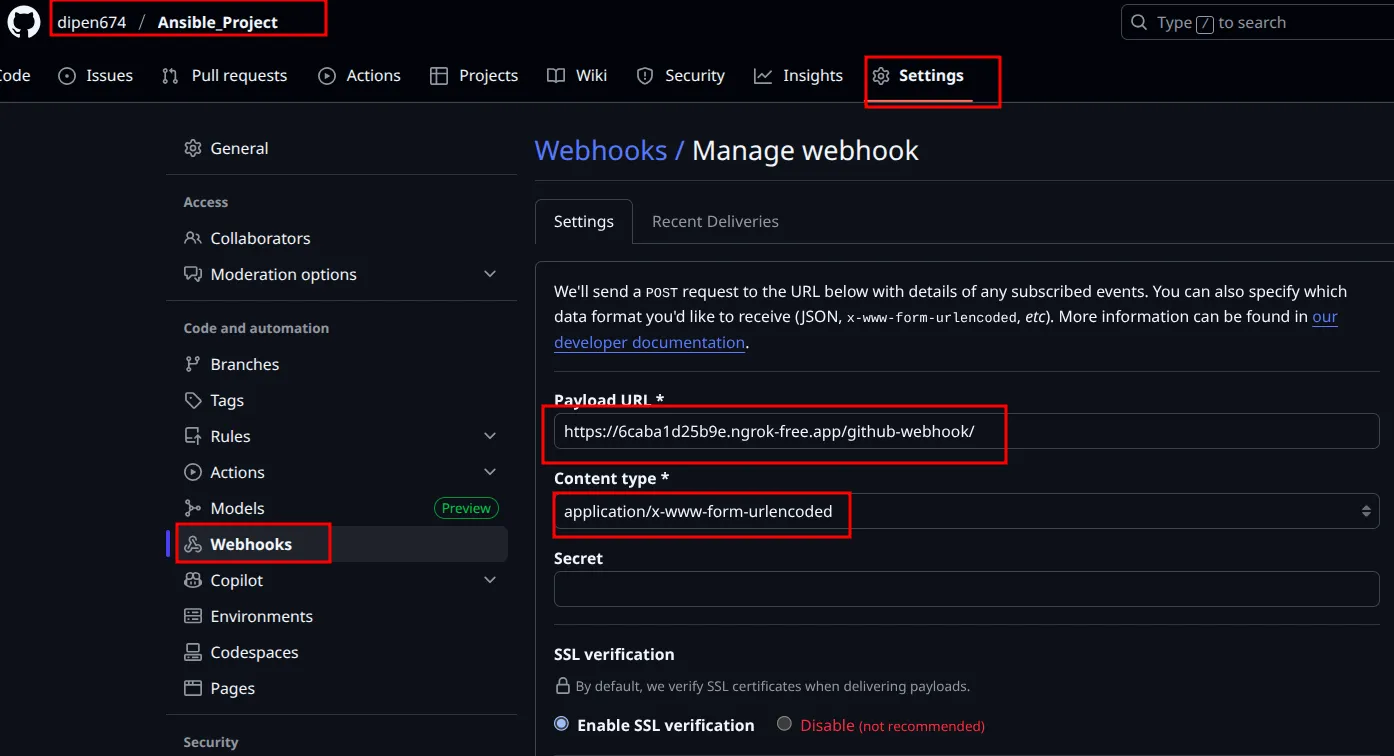
Task: Click the Wiki book icon
Action: click(x=556, y=76)
